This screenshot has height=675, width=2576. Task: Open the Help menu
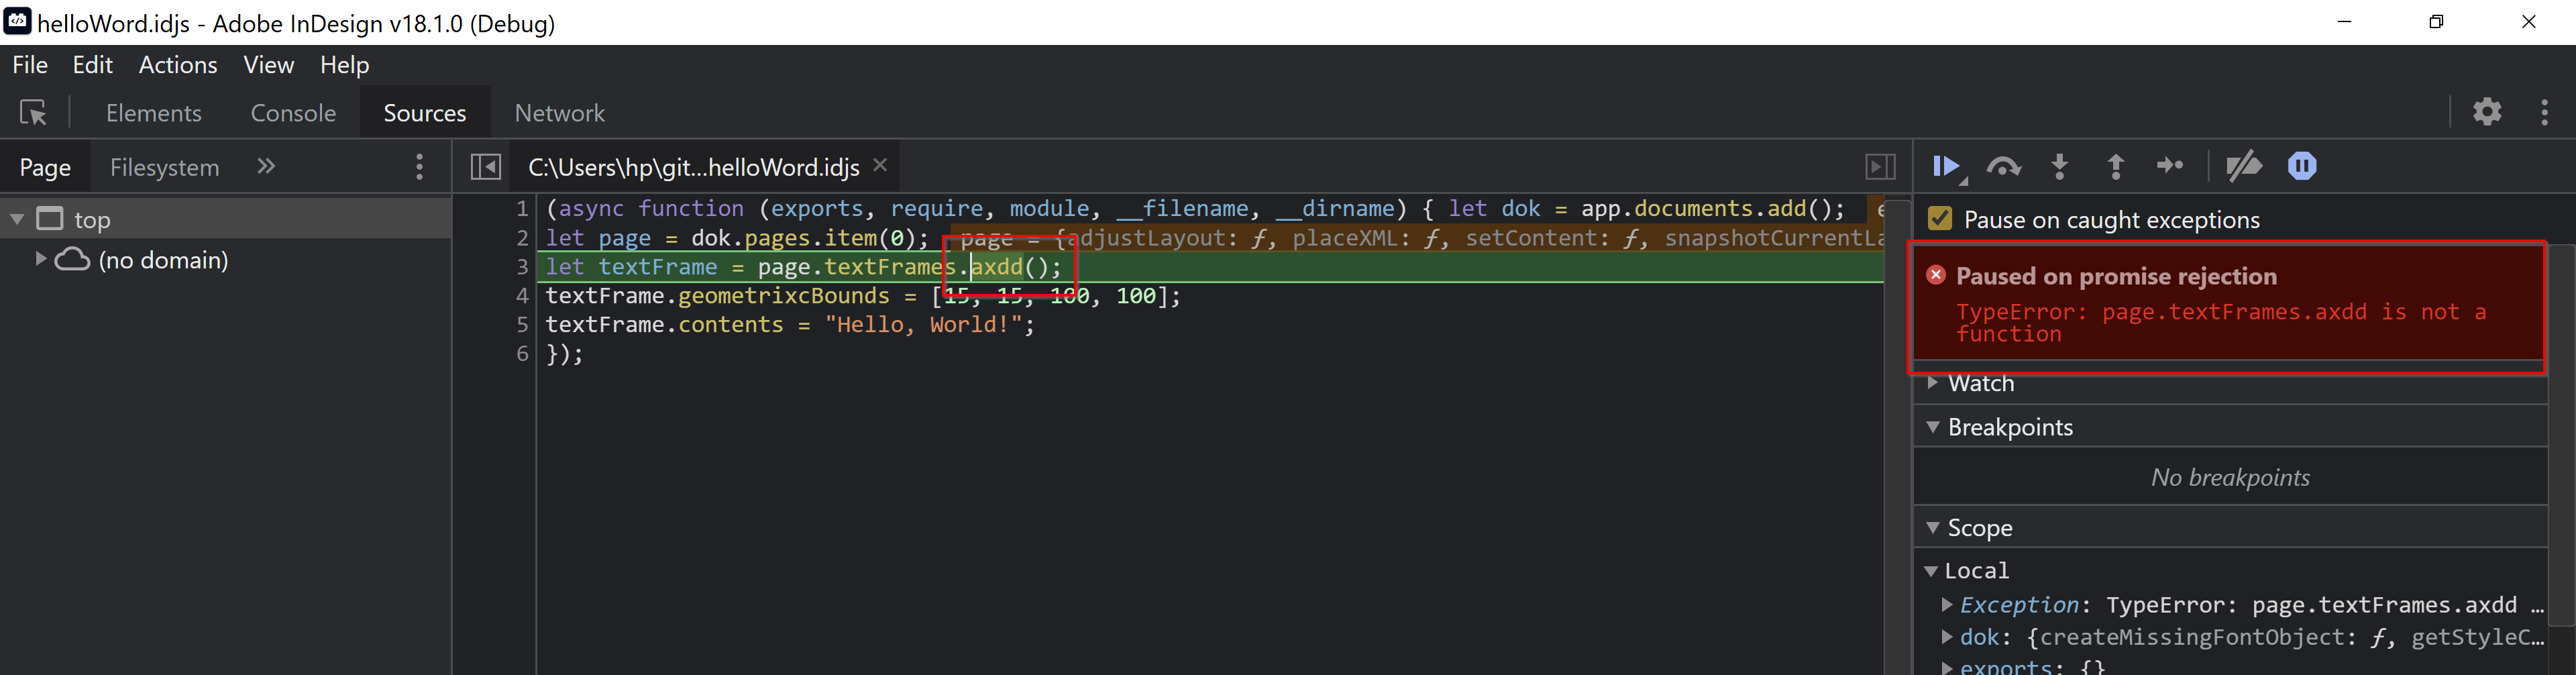click(x=345, y=65)
